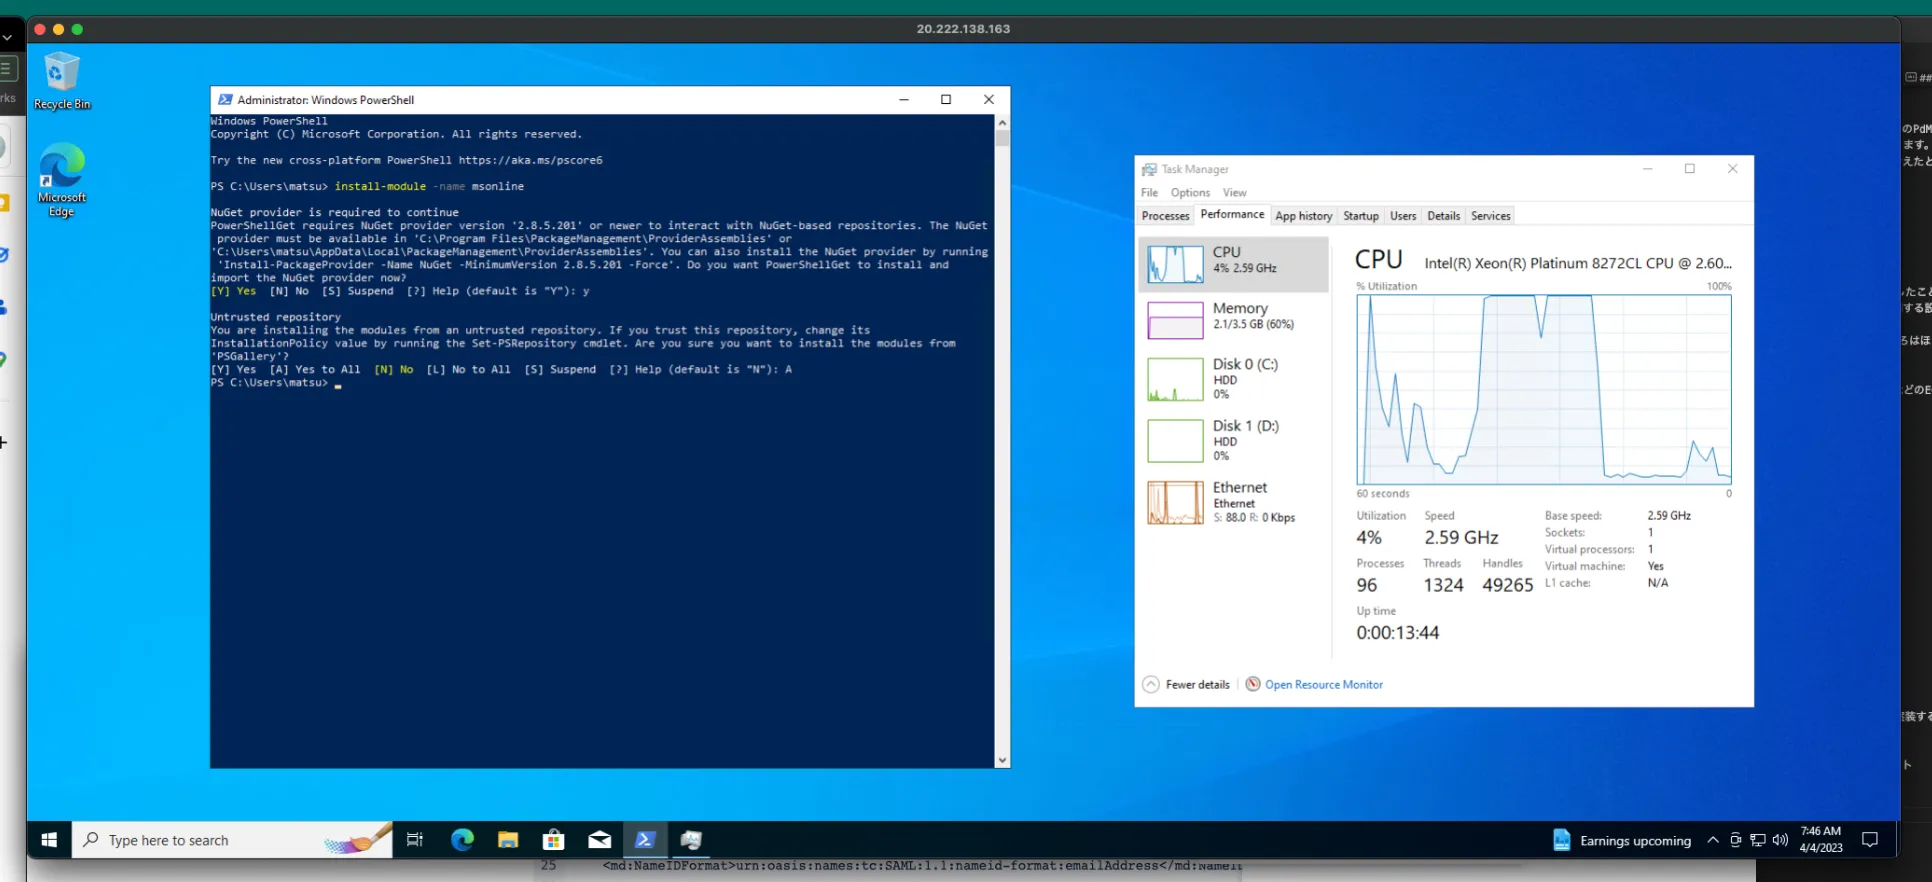Image resolution: width=1932 pixels, height=882 pixels.
Task: Switch to the Processes tab
Action: point(1165,216)
